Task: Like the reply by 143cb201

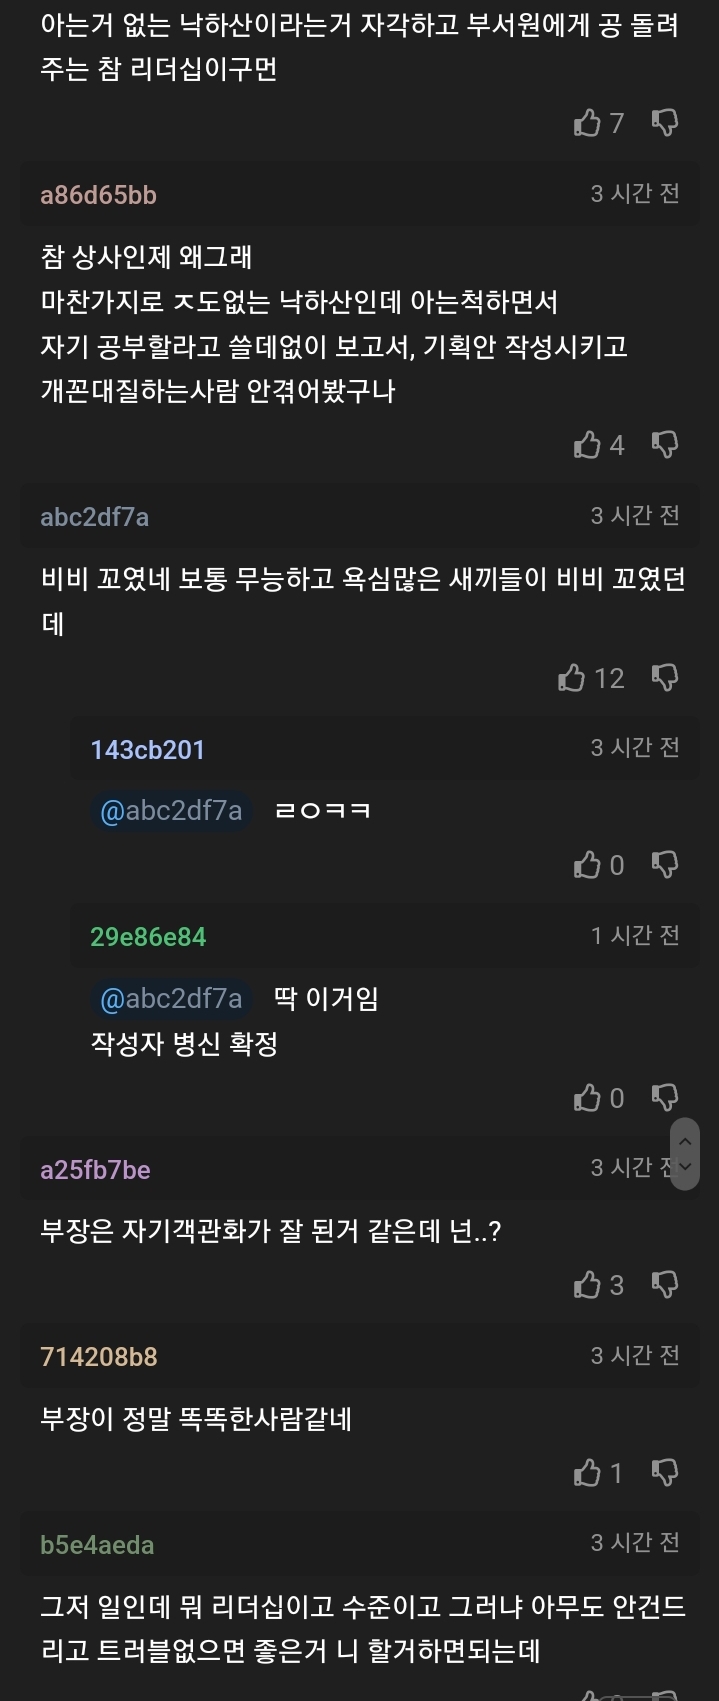Action: pos(587,865)
